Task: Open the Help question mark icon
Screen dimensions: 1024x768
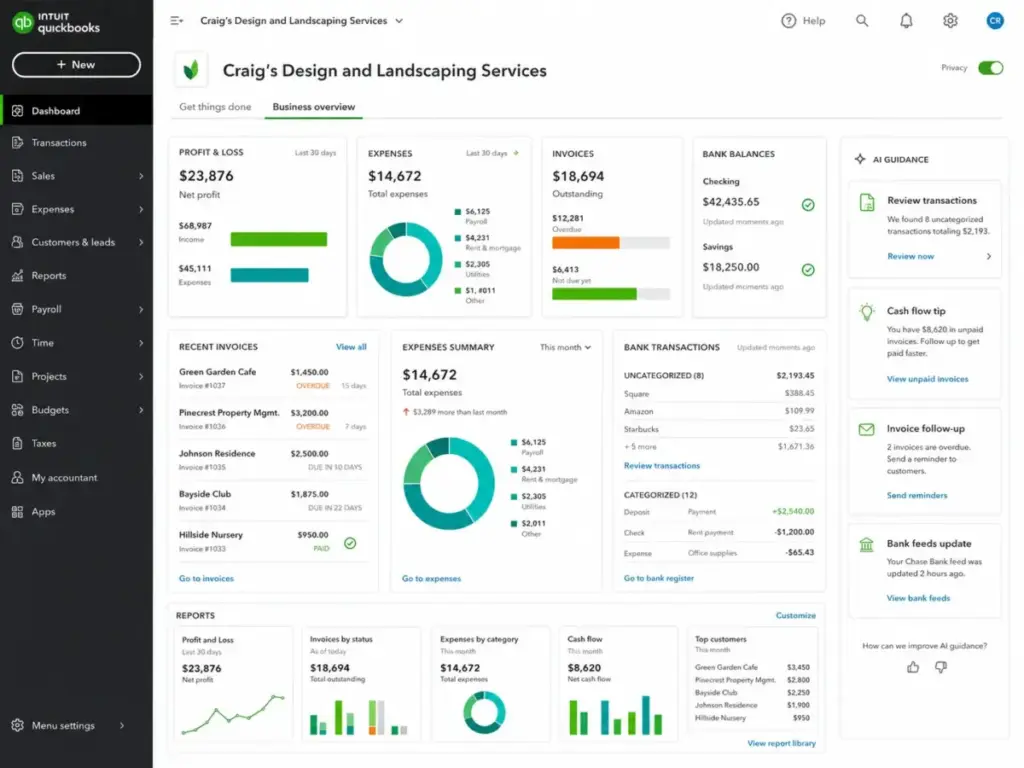Action: (789, 21)
